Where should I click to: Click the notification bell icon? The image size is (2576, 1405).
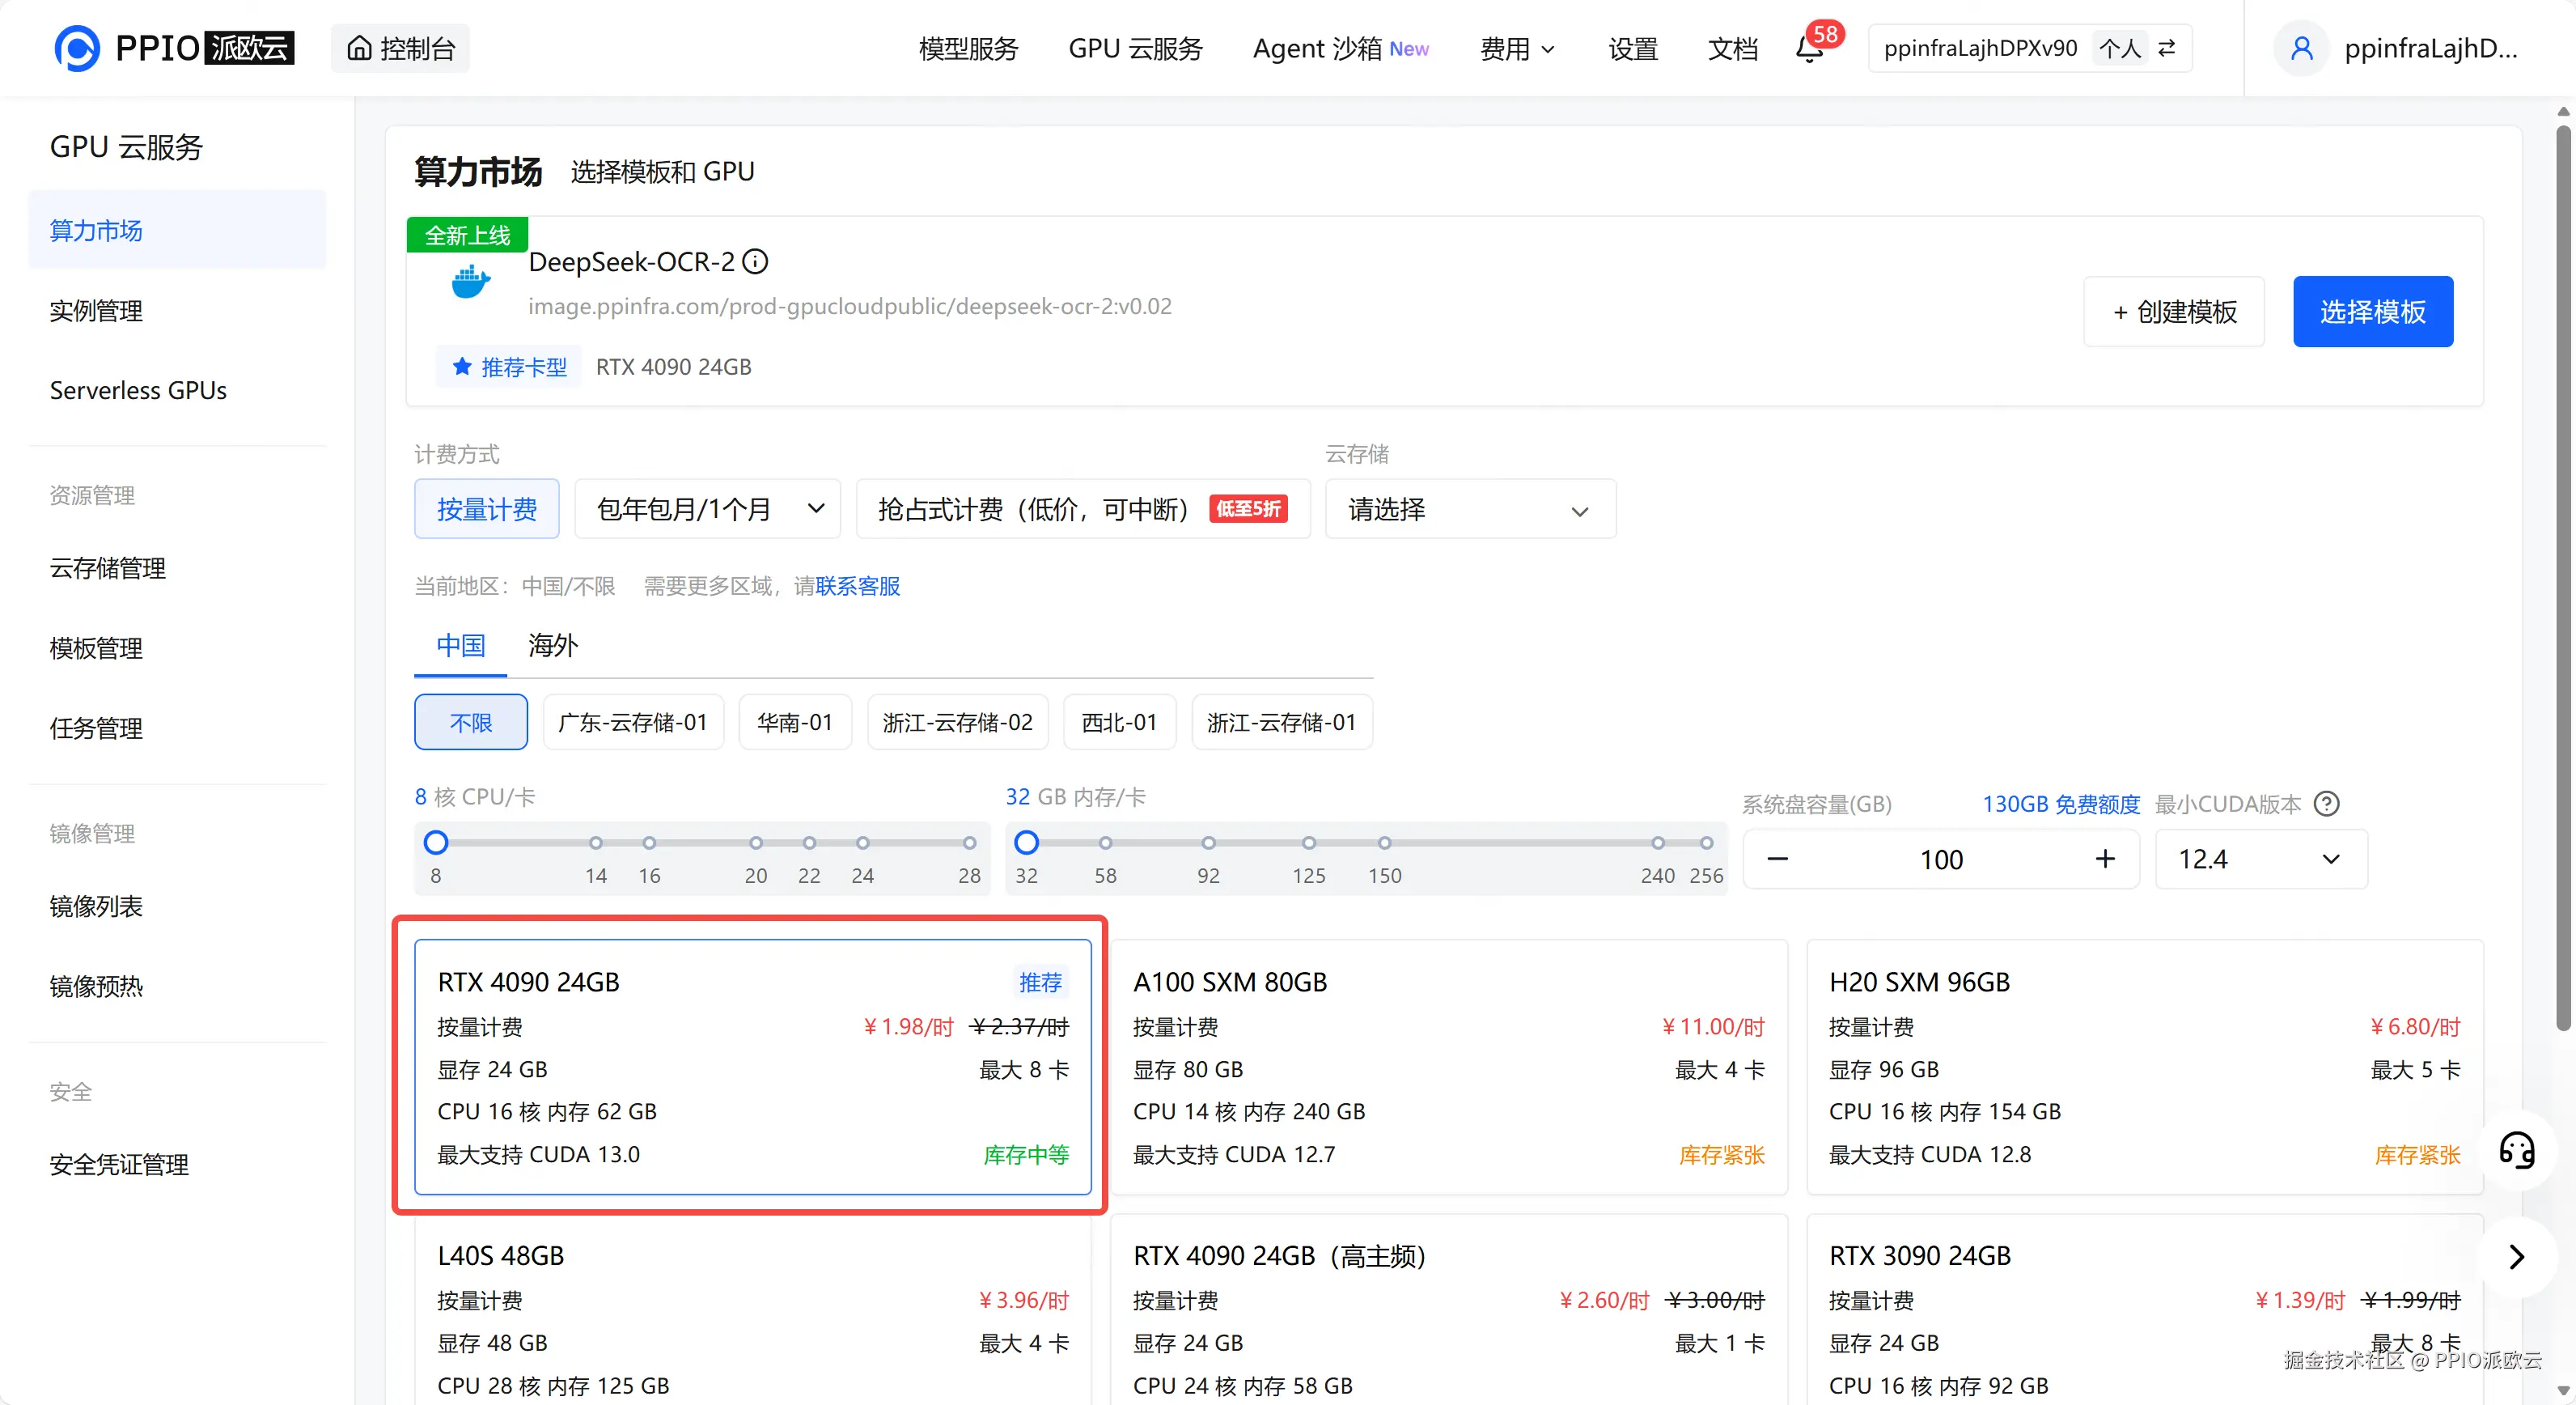coord(1809,49)
